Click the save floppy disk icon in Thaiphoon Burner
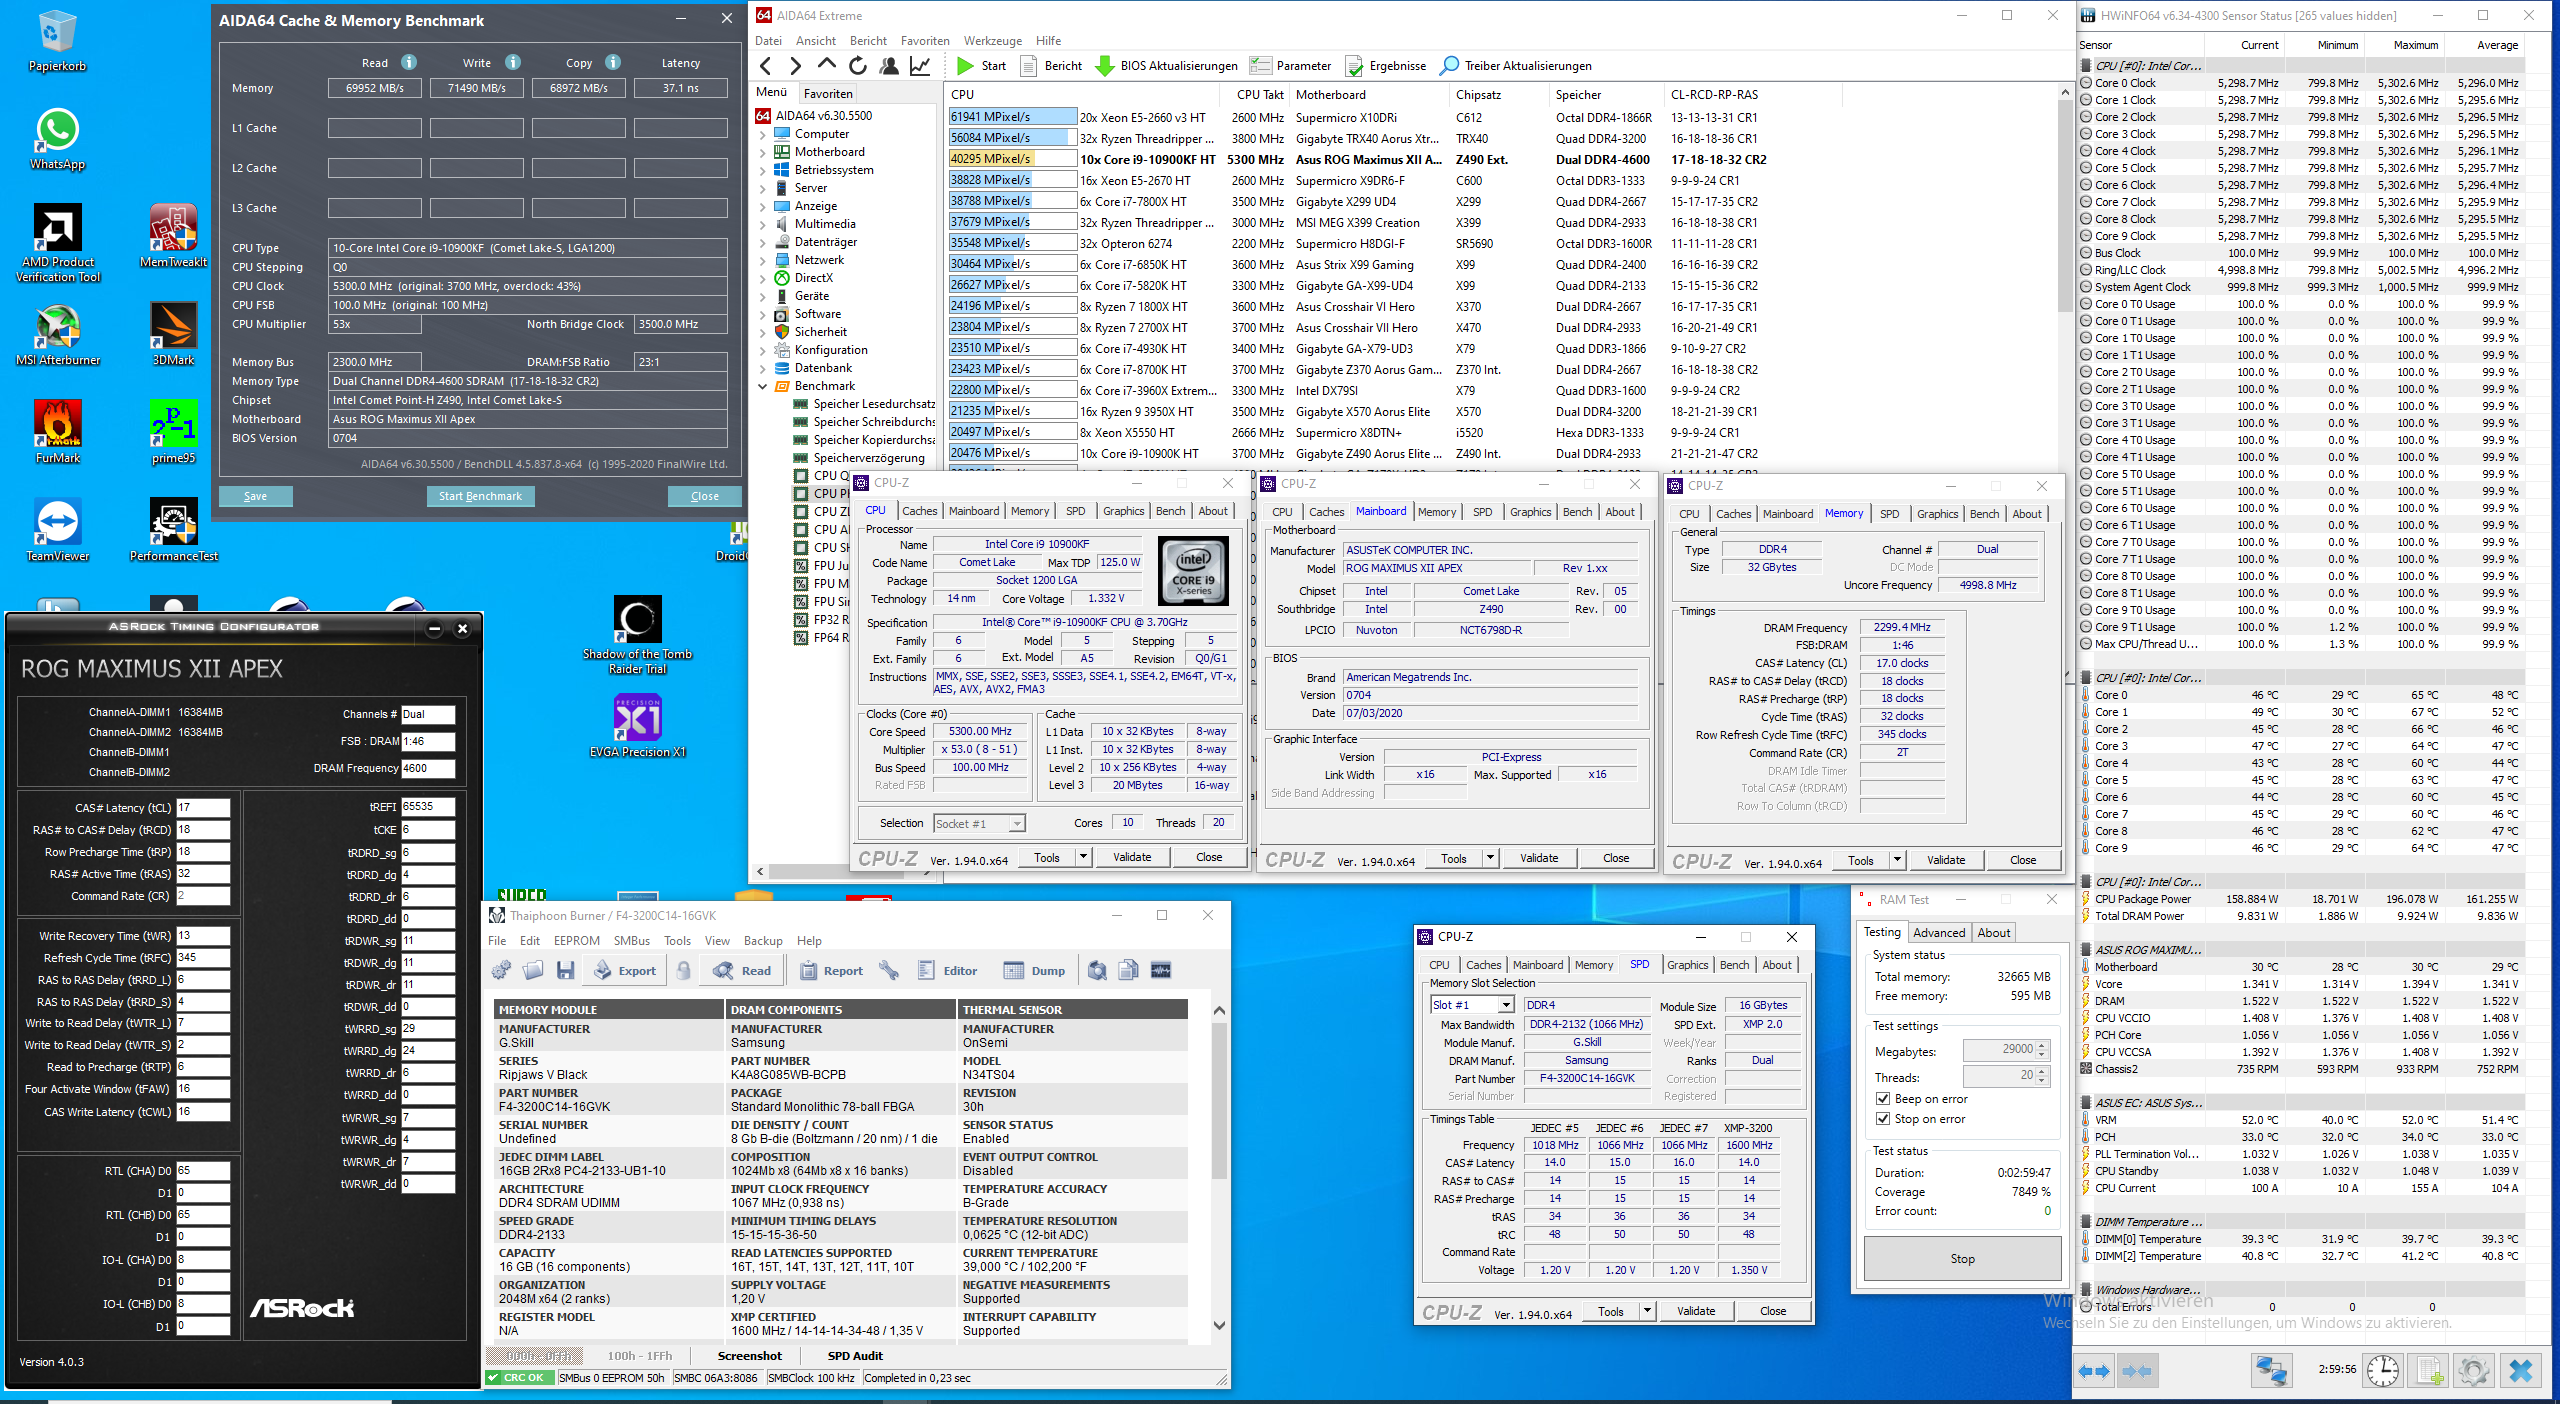 point(565,970)
